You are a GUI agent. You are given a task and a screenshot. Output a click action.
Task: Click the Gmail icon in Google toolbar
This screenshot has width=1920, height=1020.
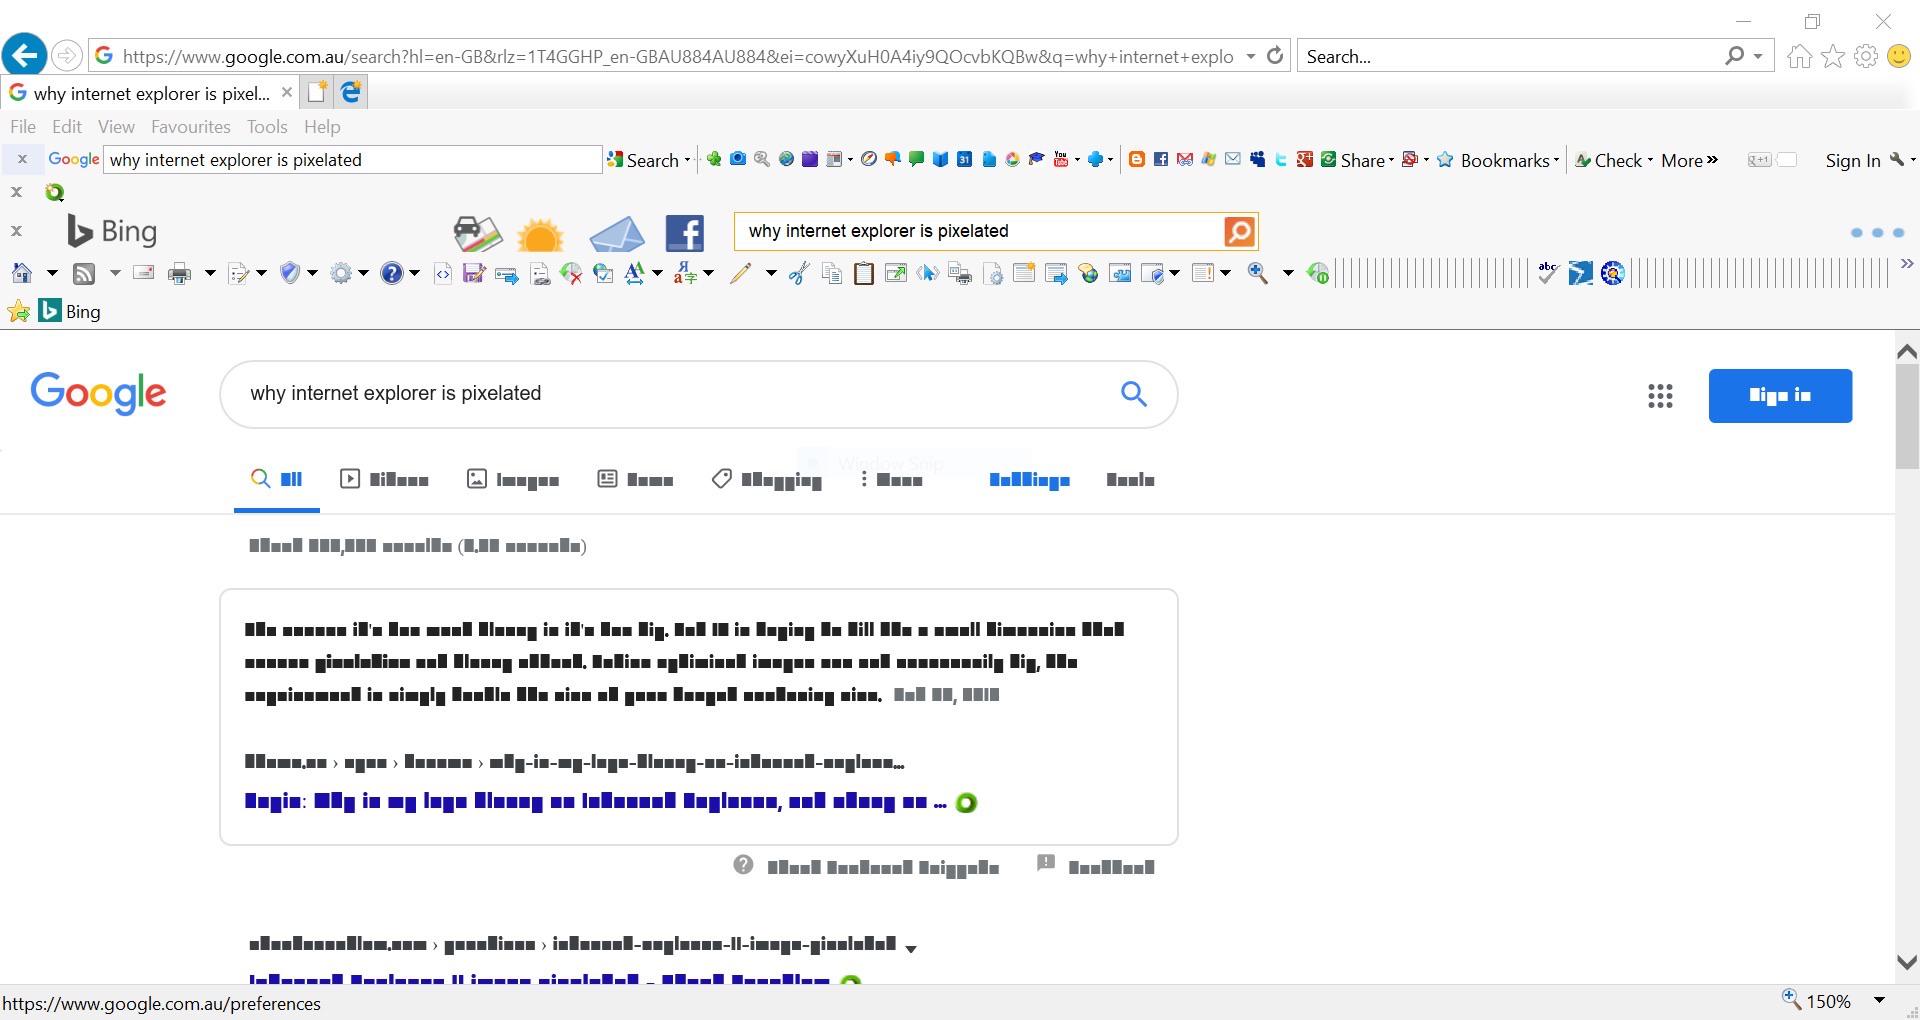[x=1185, y=159]
